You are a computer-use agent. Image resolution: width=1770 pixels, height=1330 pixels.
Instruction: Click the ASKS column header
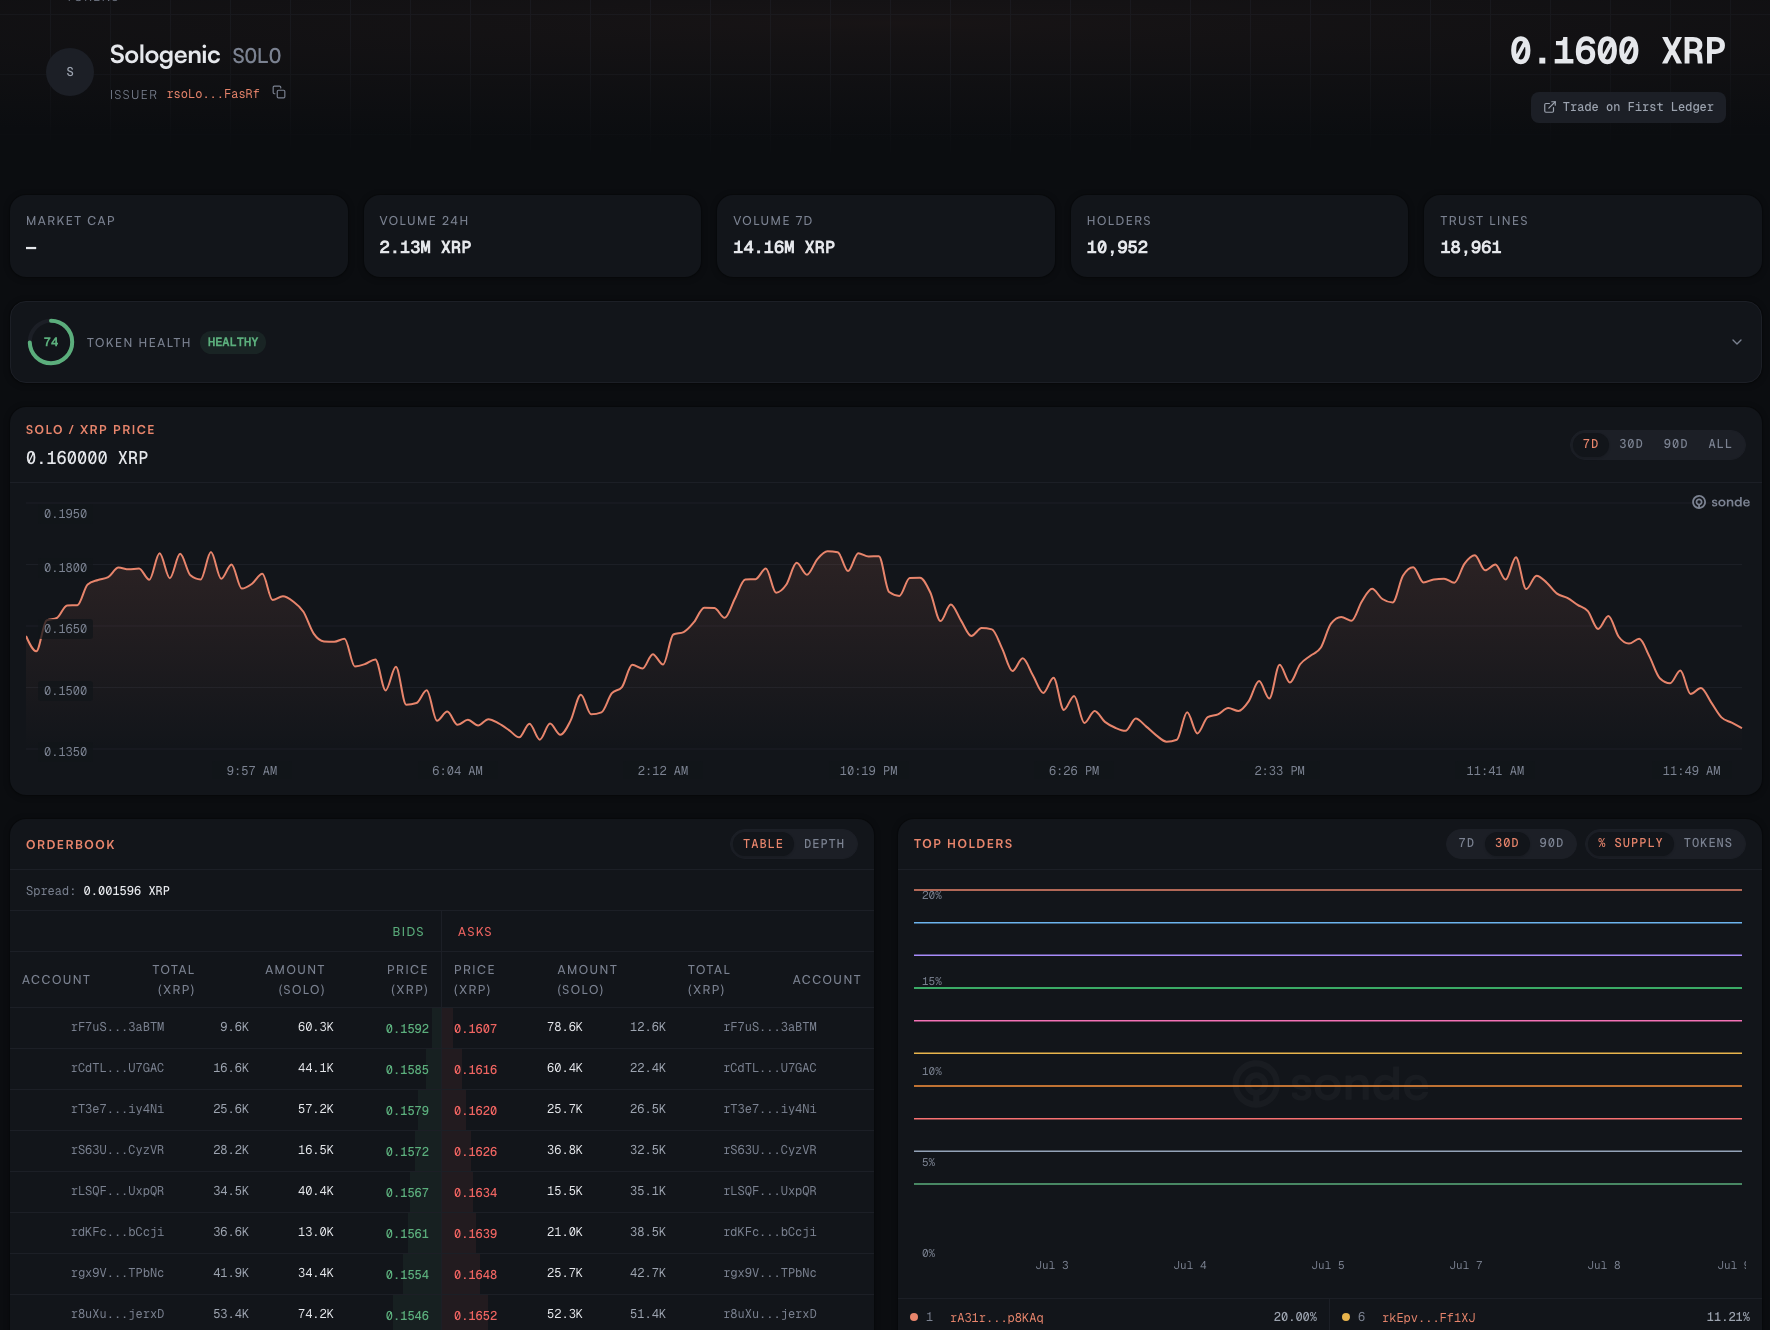[x=475, y=932]
